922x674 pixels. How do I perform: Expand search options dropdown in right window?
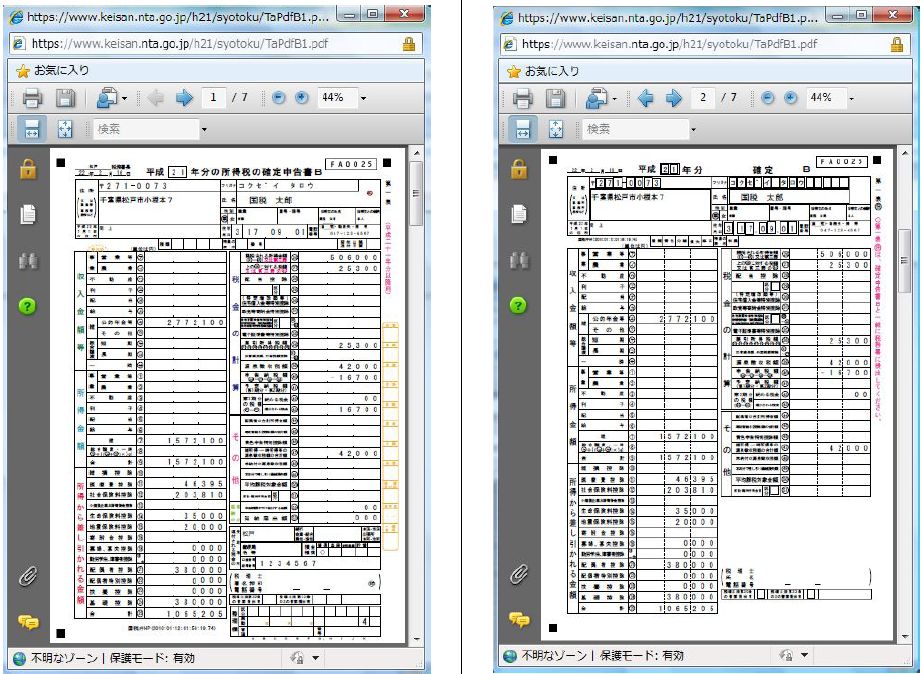click(695, 129)
